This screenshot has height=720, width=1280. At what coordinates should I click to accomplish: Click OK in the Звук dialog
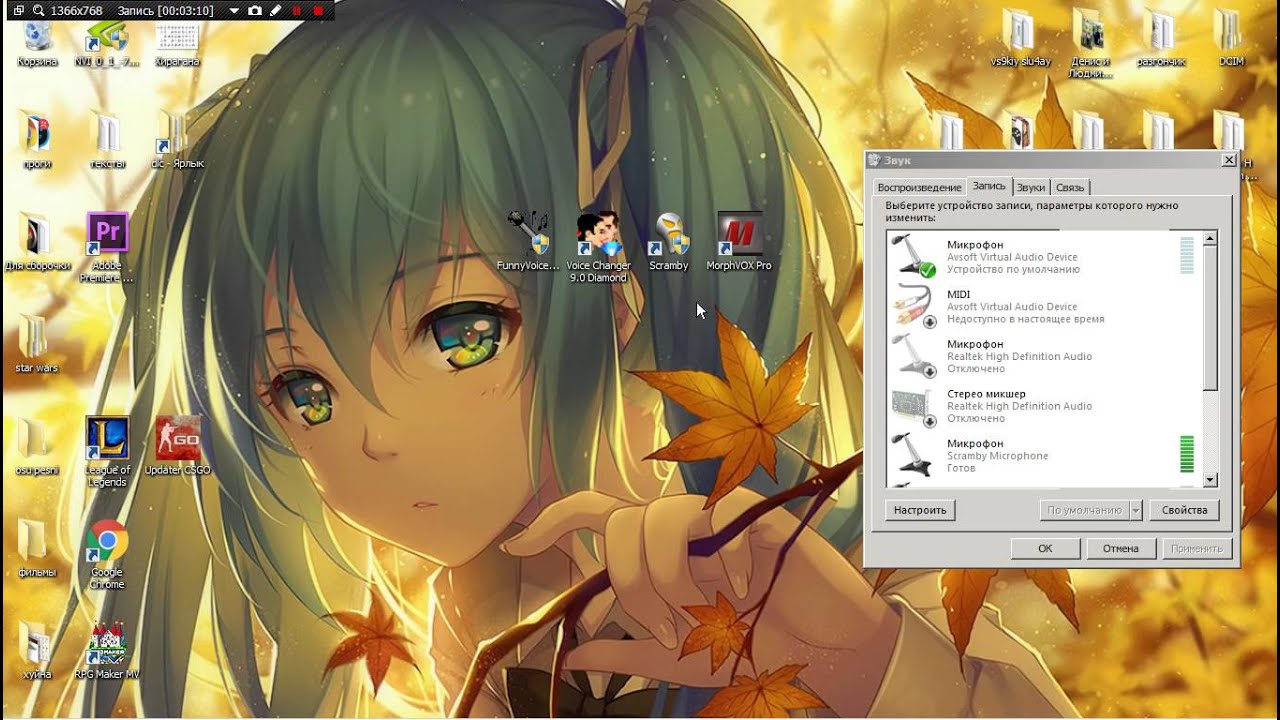1045,548
